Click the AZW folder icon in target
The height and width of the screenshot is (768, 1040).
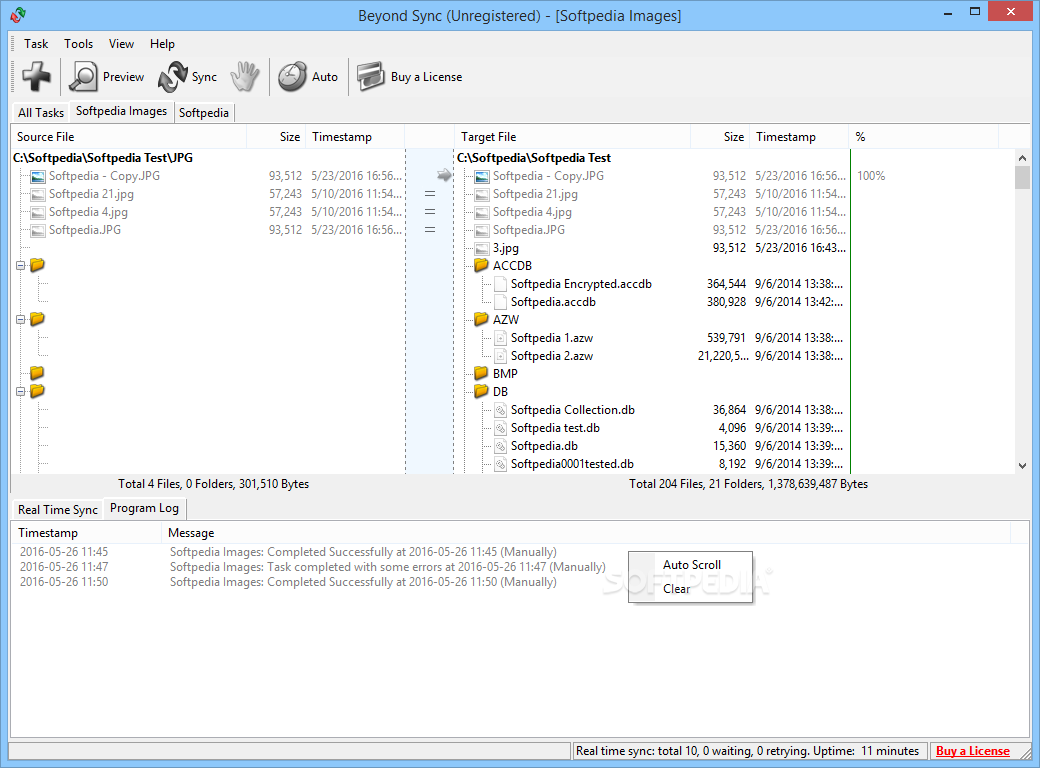point(482,319)
